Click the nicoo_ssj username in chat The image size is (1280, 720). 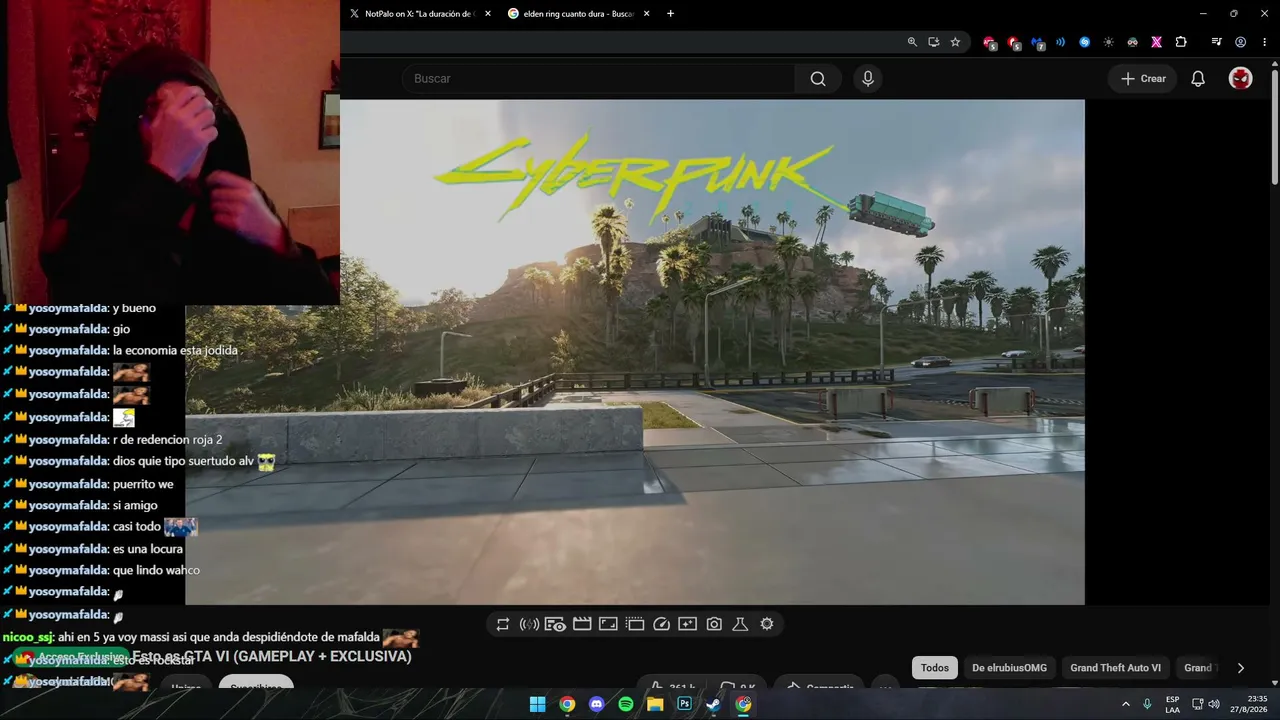[28, 637]
